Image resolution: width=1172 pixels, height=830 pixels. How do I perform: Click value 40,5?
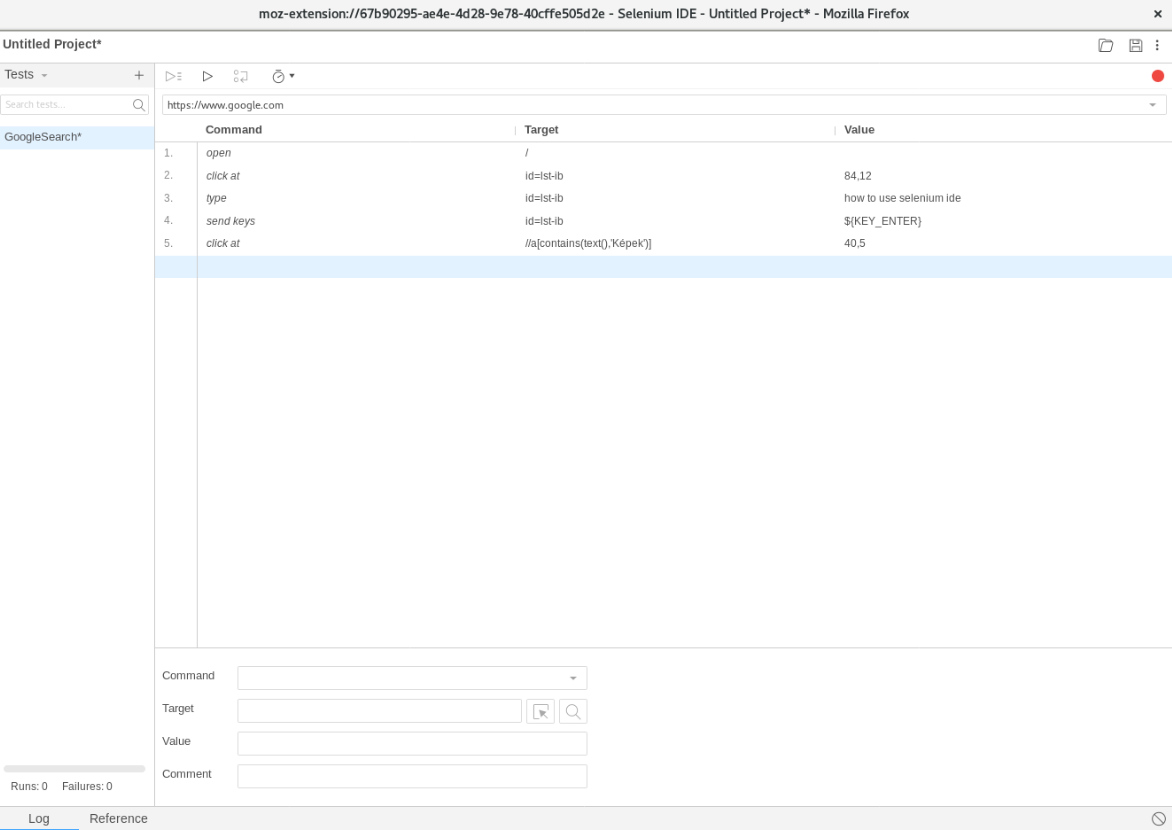[854, 243]
